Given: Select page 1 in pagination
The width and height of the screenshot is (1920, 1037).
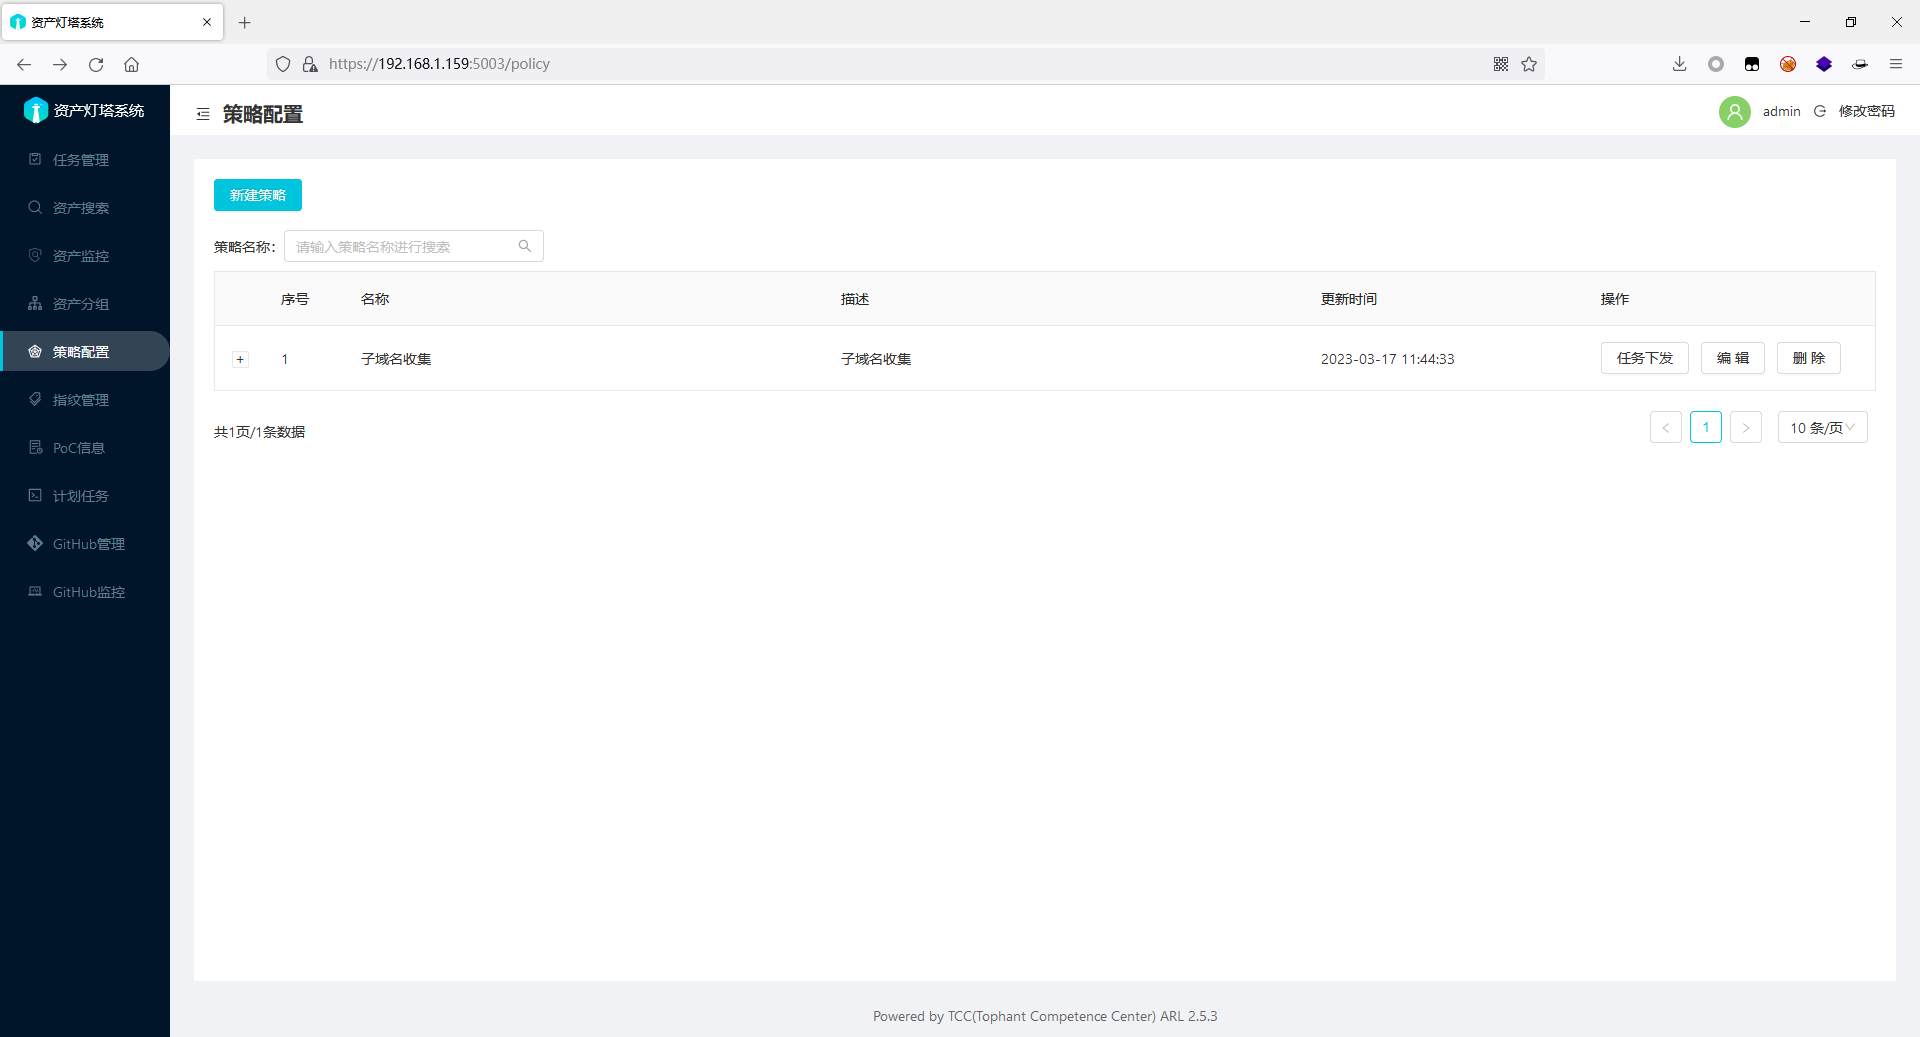Looking at the screenshot, I should click(x=1706, y=427).
